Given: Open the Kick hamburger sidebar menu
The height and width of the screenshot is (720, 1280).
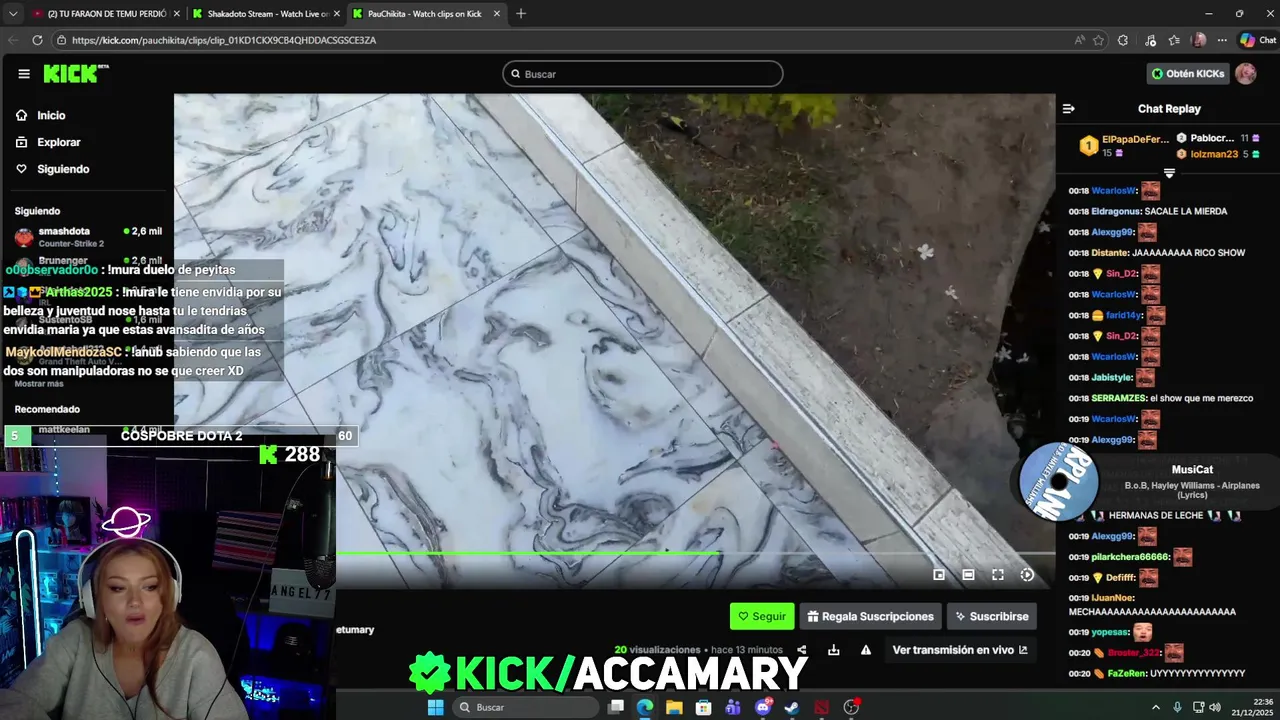Looking at the screenshot, I should tap(24, 74).
